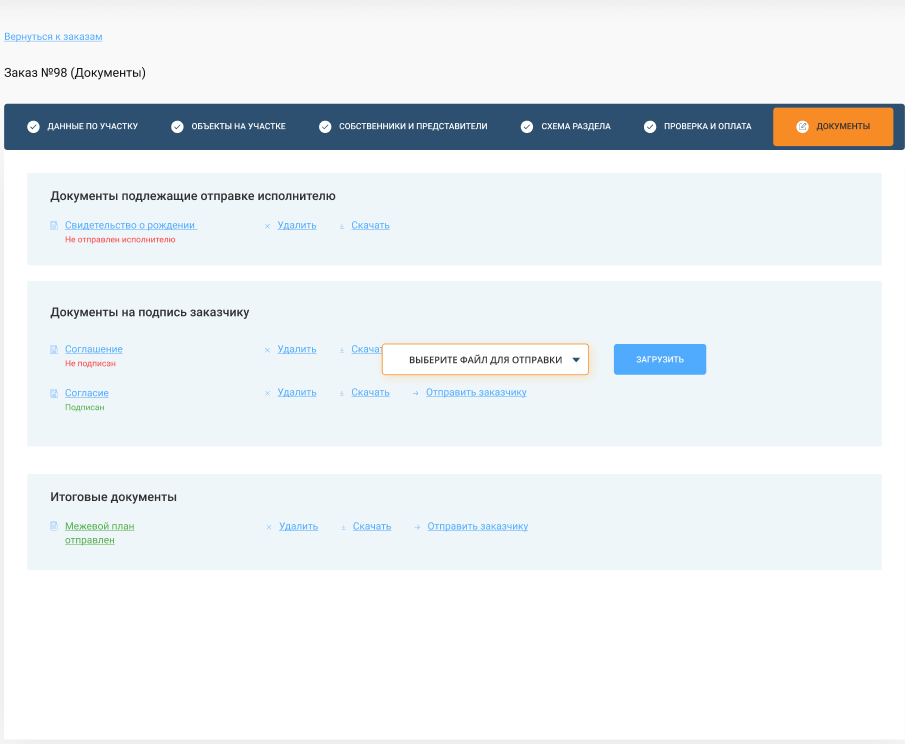The image size is (905, 744).
Task: Open the Согласие document link
Action: pos(87,393)
